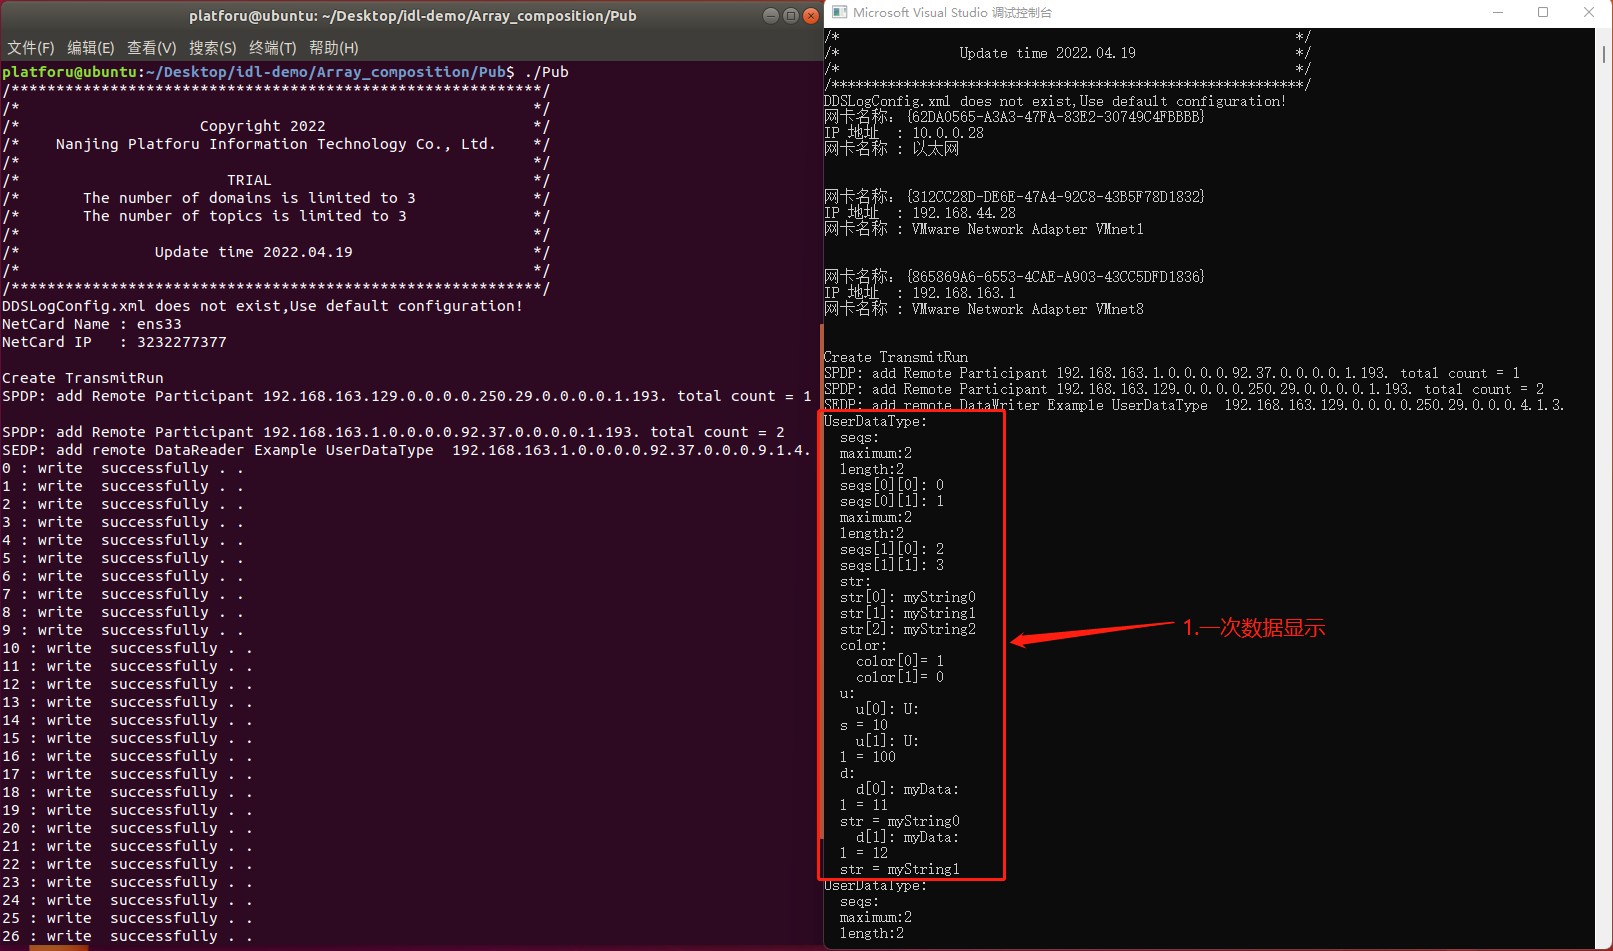Click 'seqs[1][1]: 3' in console output
Screen dimensions: 1613x951
click(x=892, y=565)
